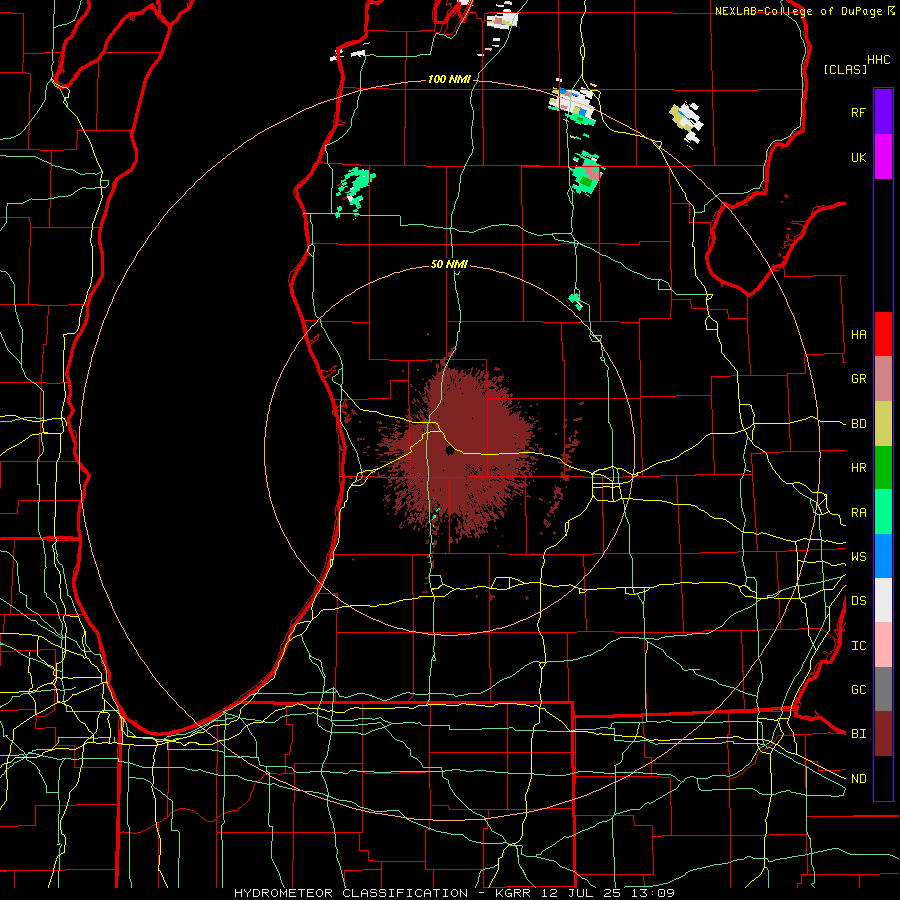Click the UK magenta legend swatch

click(x=883, y=157)
